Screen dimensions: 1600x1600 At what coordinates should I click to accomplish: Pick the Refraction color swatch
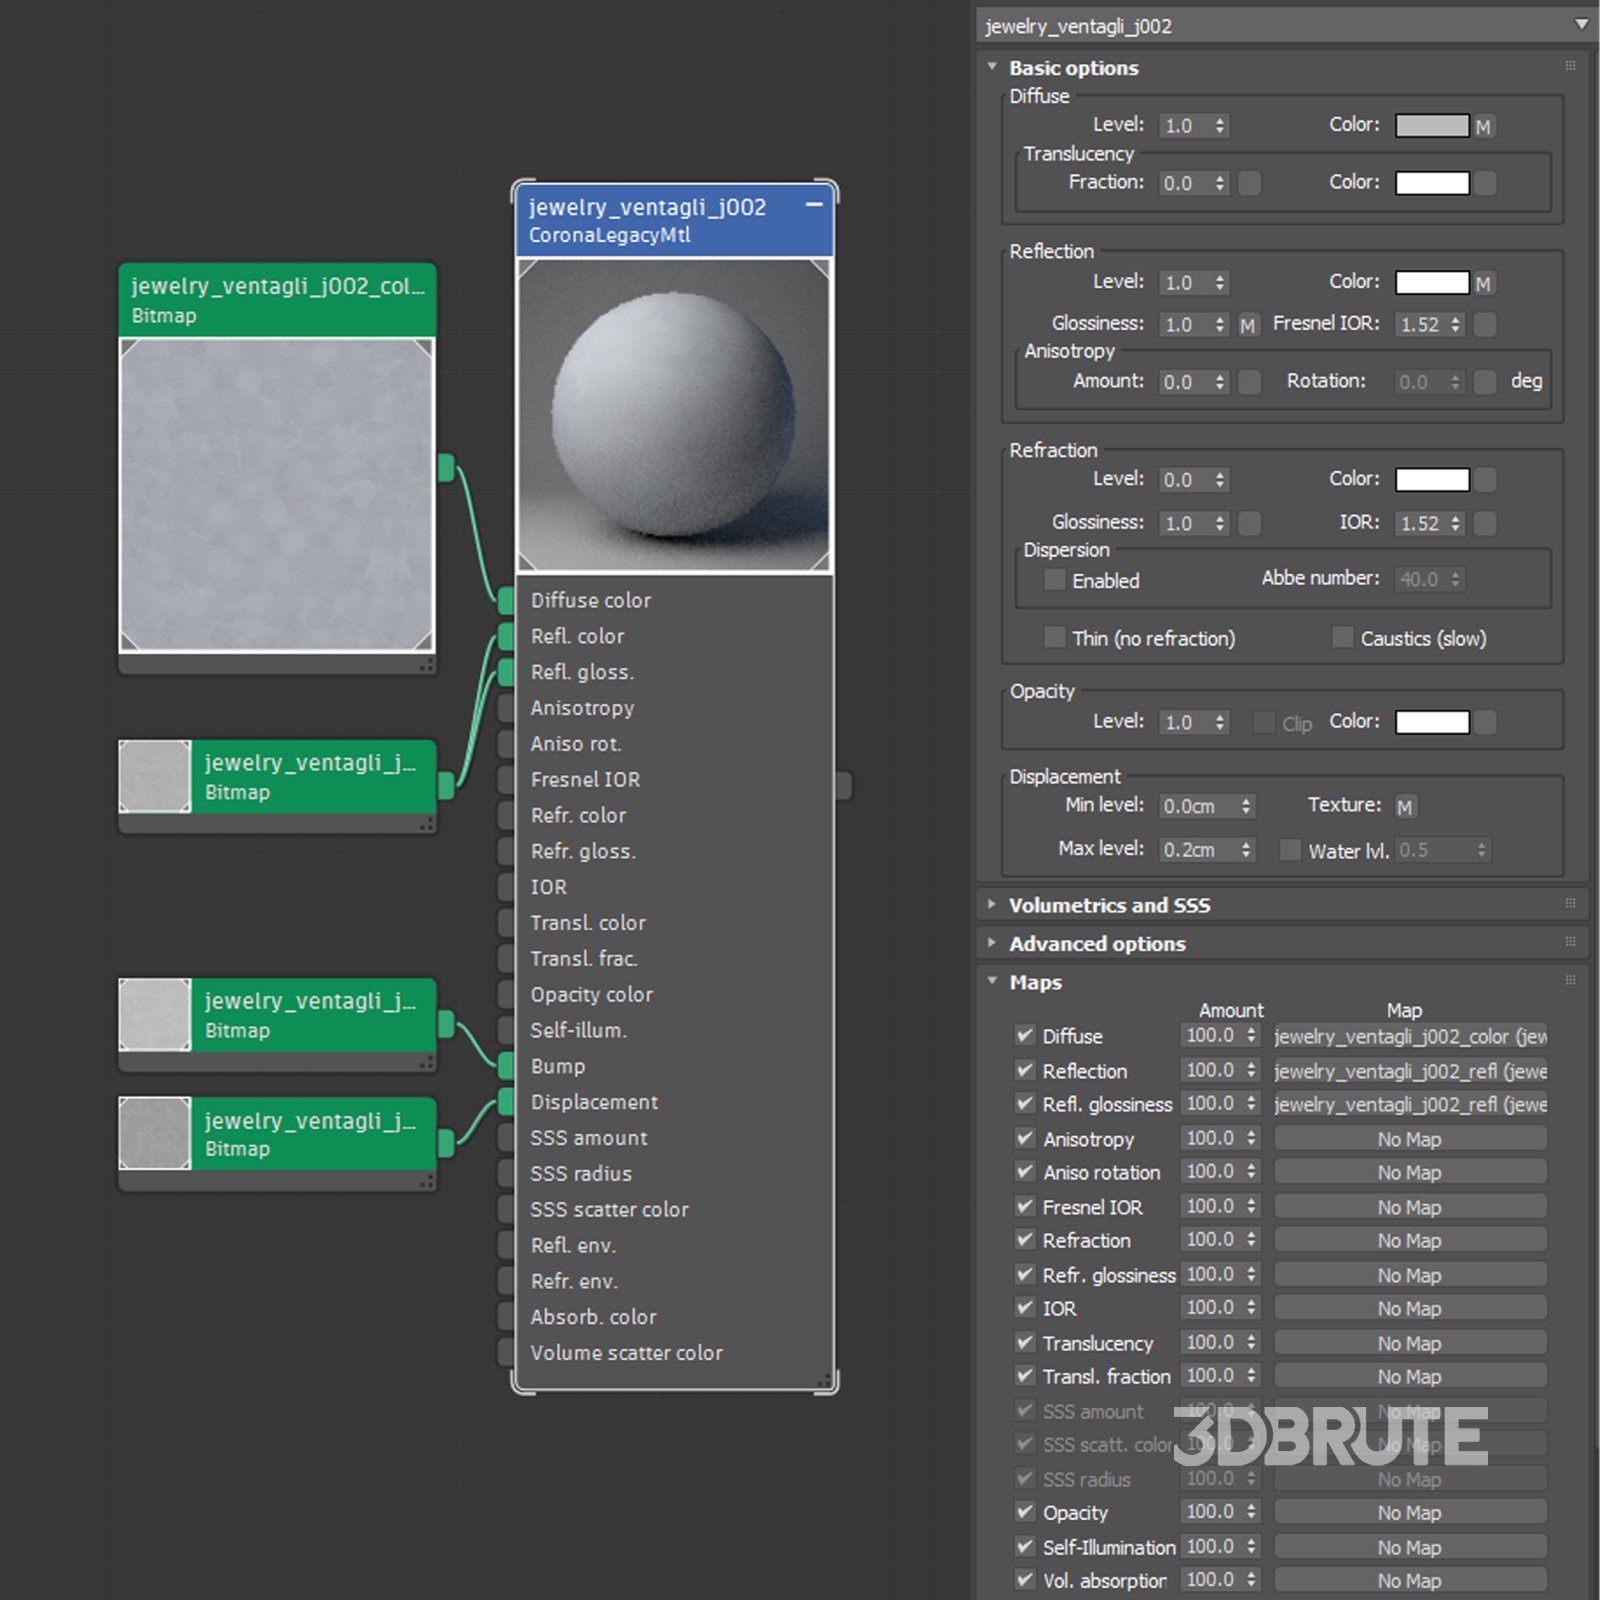[x=1432, y=480]
